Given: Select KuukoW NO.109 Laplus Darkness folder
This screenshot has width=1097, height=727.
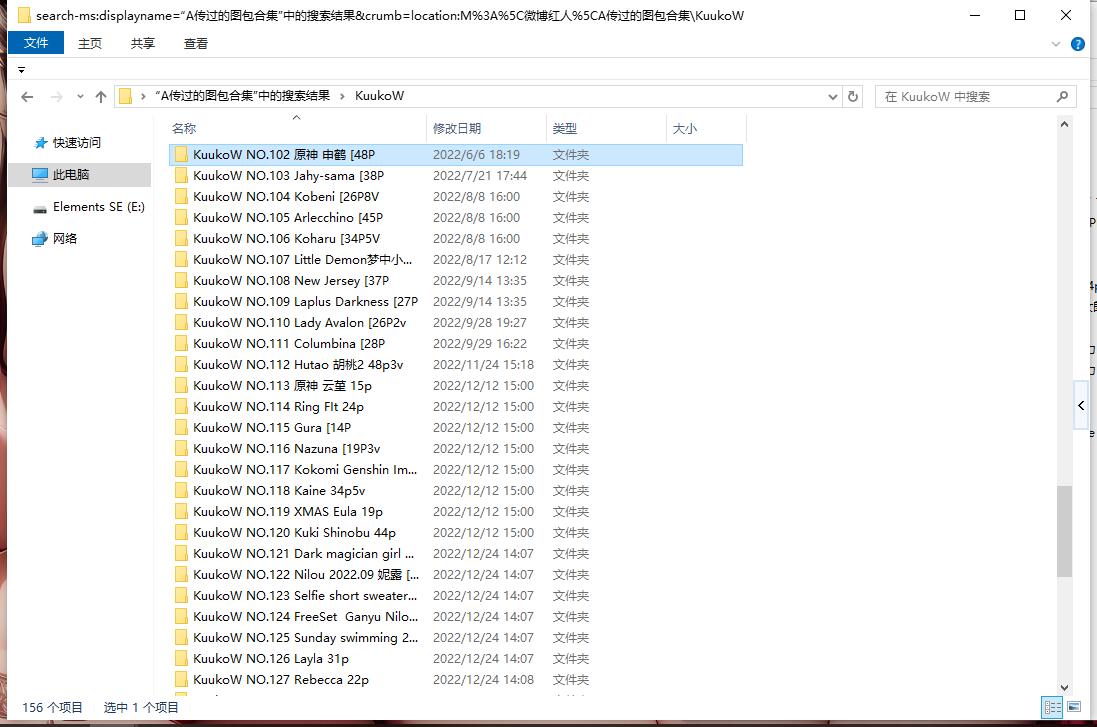Looking at the screenshot, I should click(x=455, y=302).
